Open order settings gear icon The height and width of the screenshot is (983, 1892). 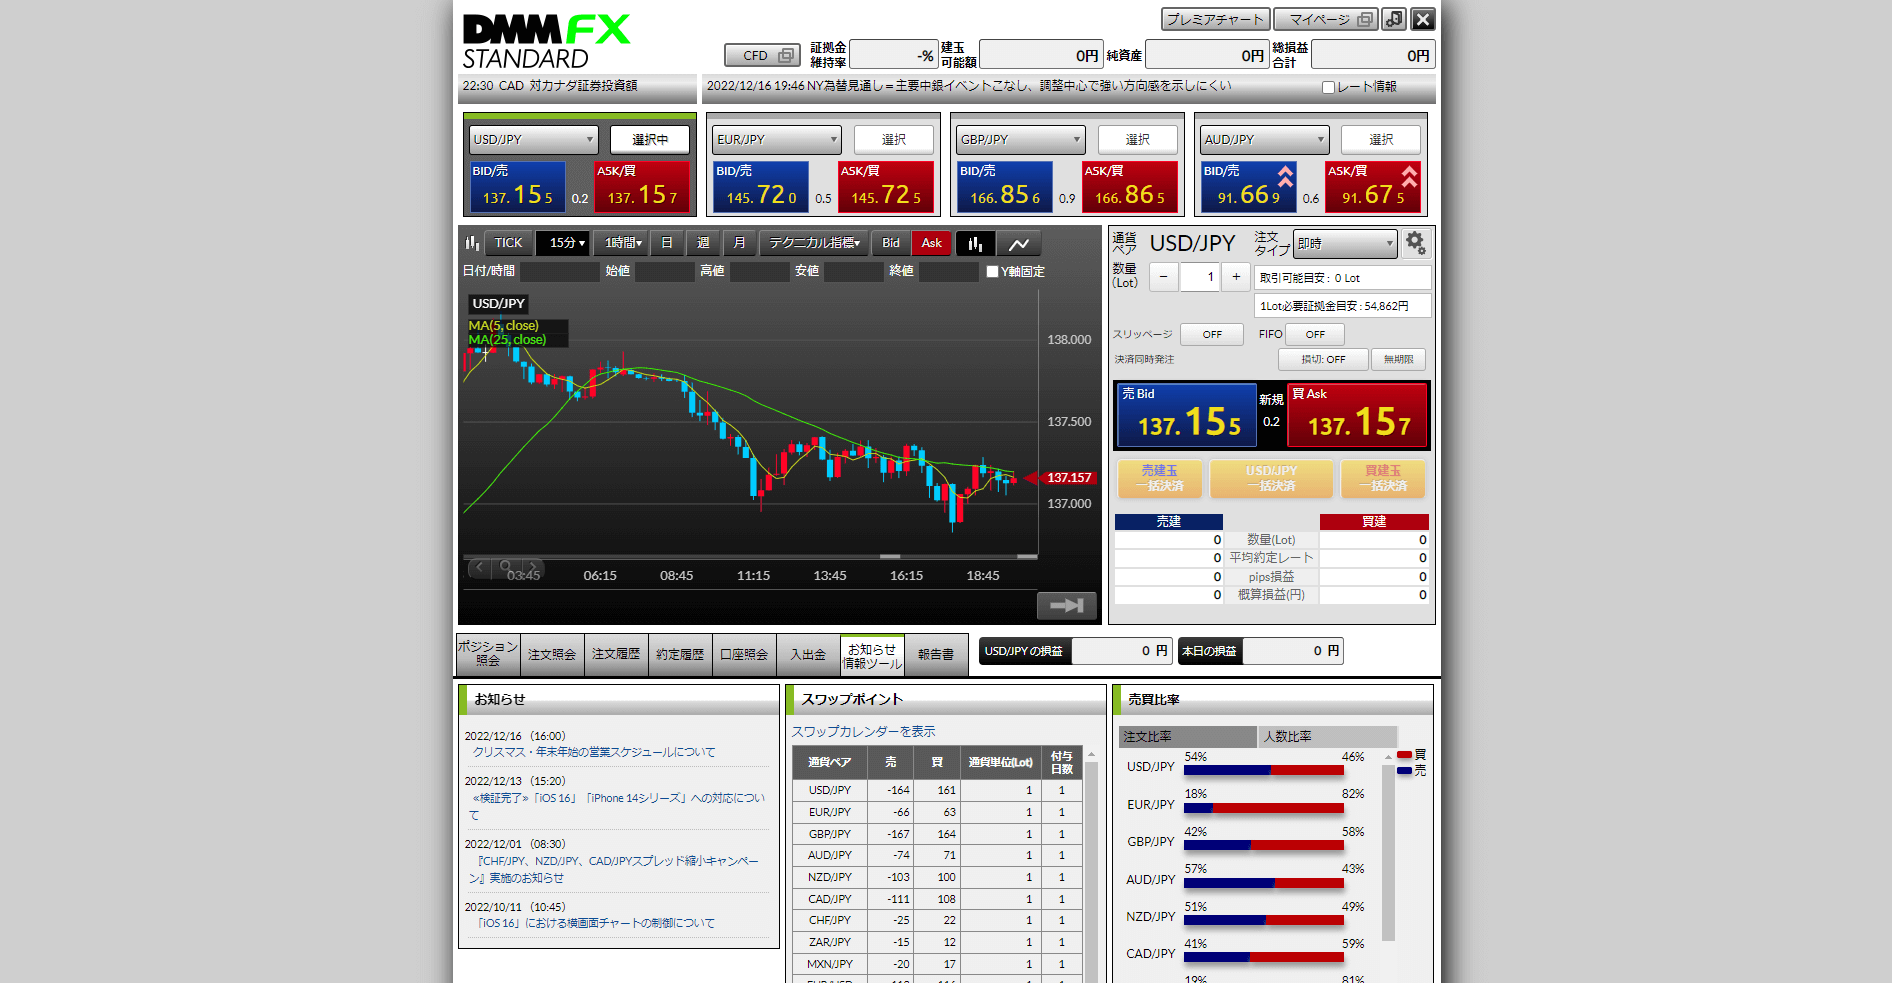[1415, 243]
